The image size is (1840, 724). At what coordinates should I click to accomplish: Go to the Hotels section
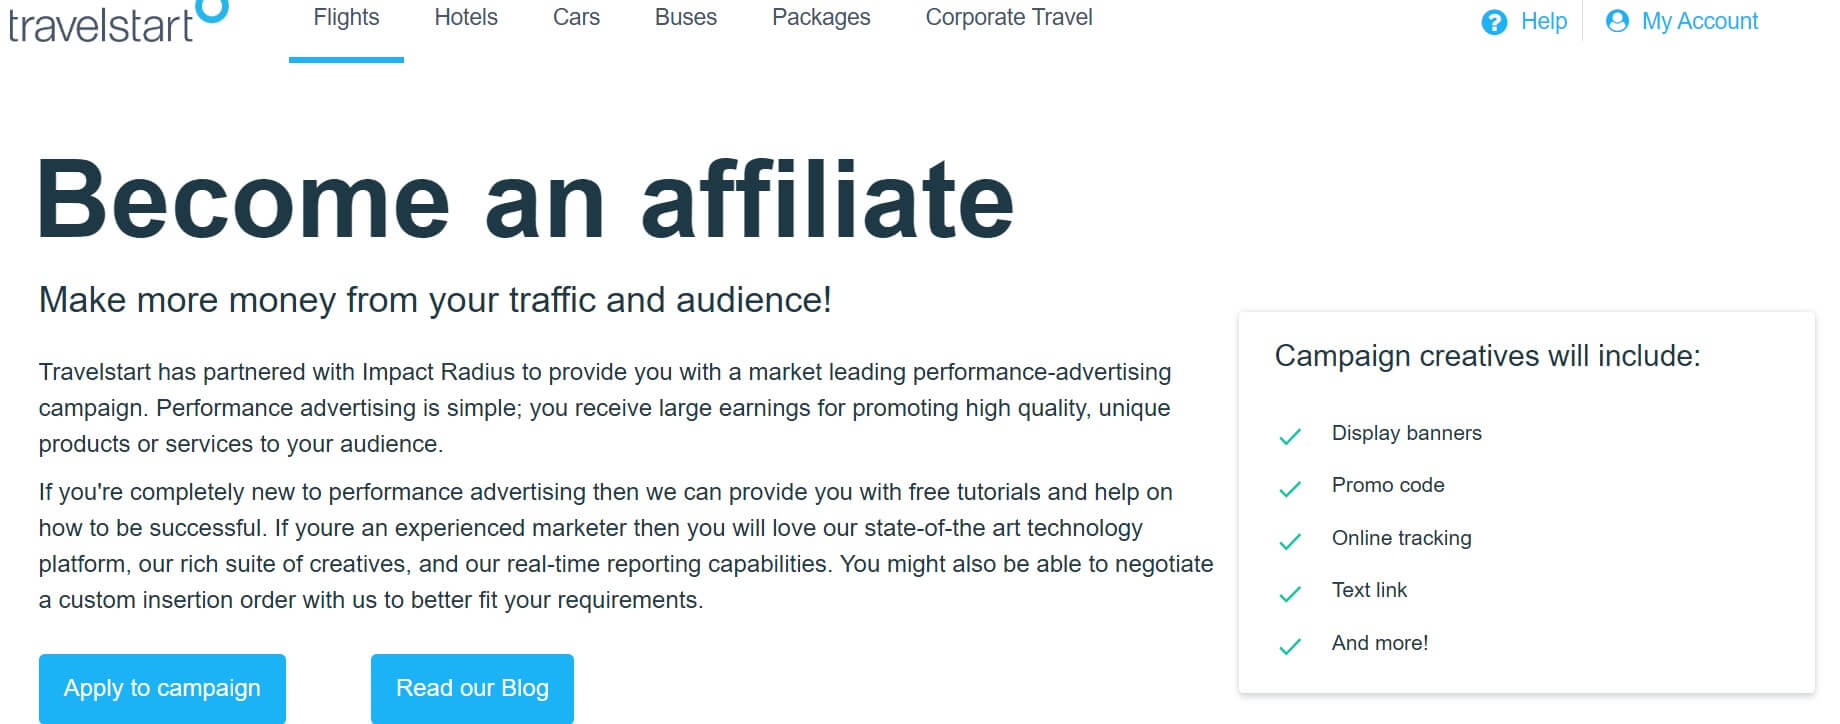466,18
